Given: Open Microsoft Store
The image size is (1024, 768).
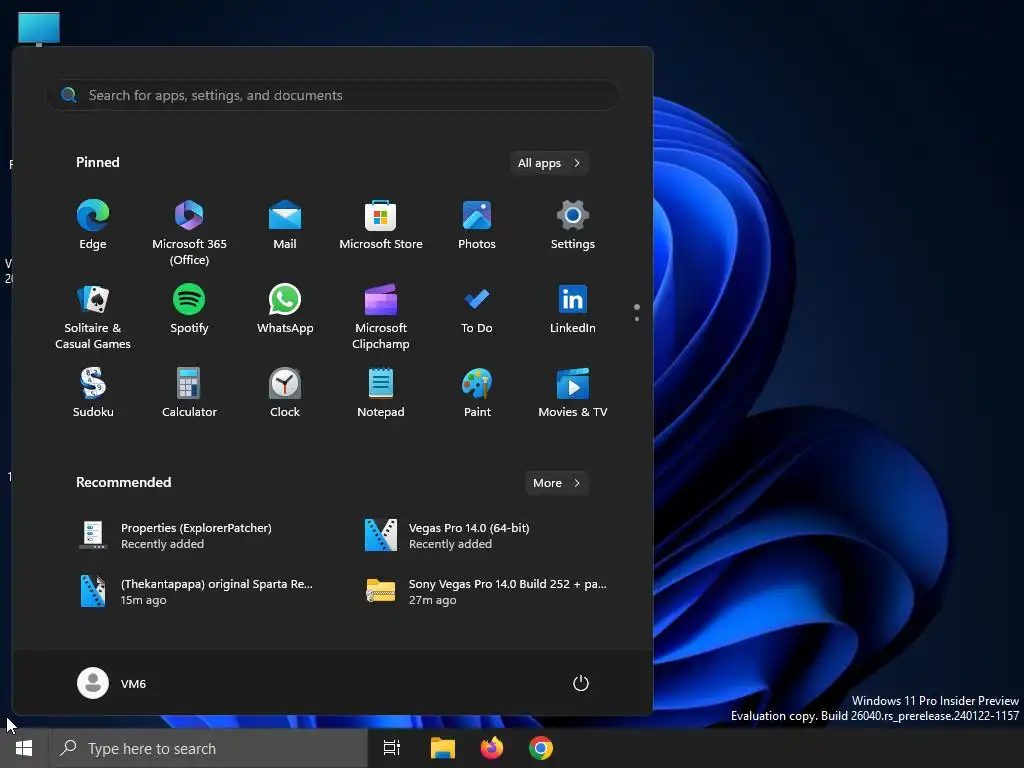Looking at the screenshot, I should (x=381, y=225).
